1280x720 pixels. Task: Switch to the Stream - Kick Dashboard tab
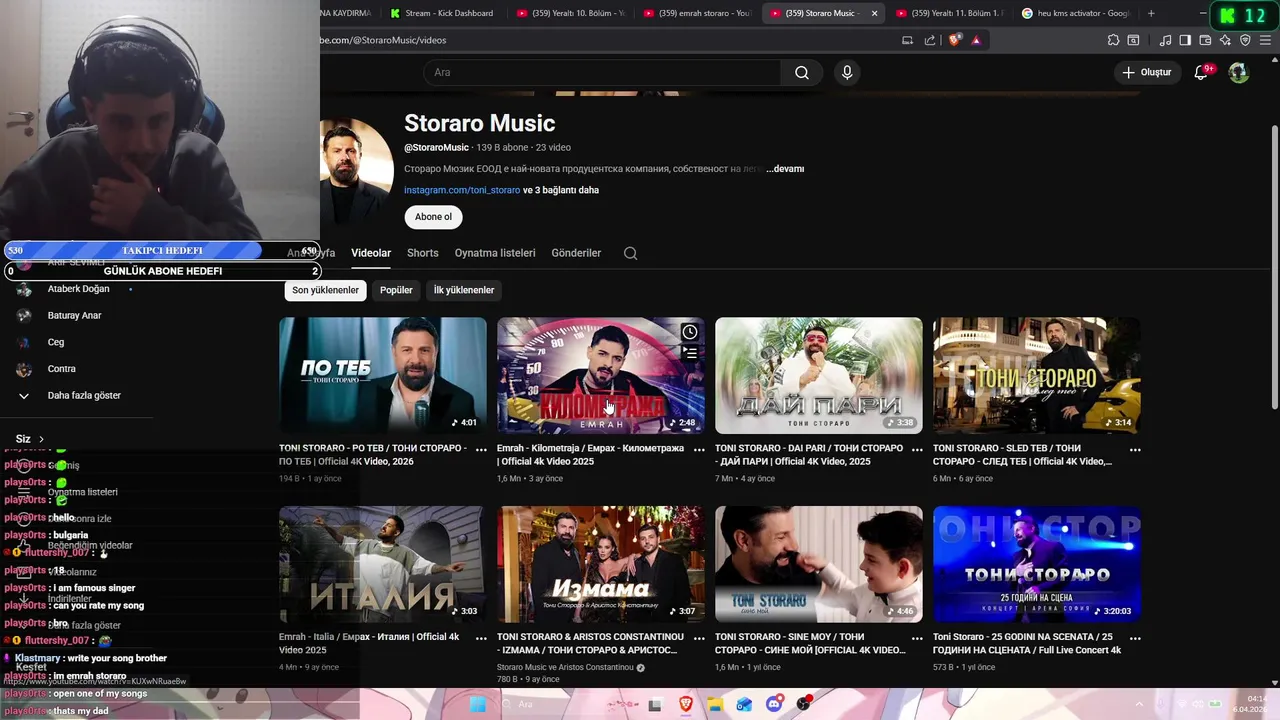pyautogui.click(x=441, y=13)
